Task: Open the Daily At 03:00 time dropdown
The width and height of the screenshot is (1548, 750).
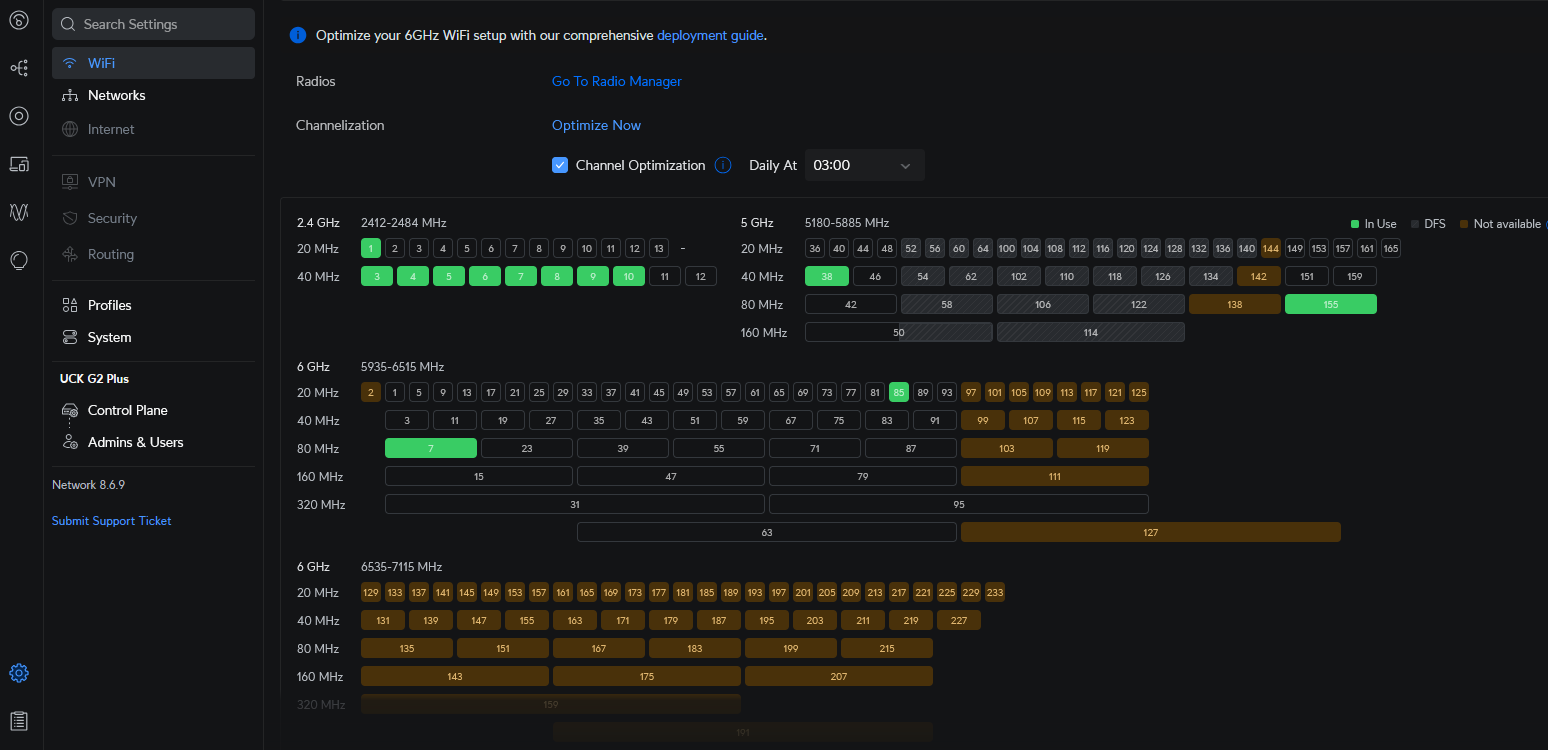Action: (865, 165)
